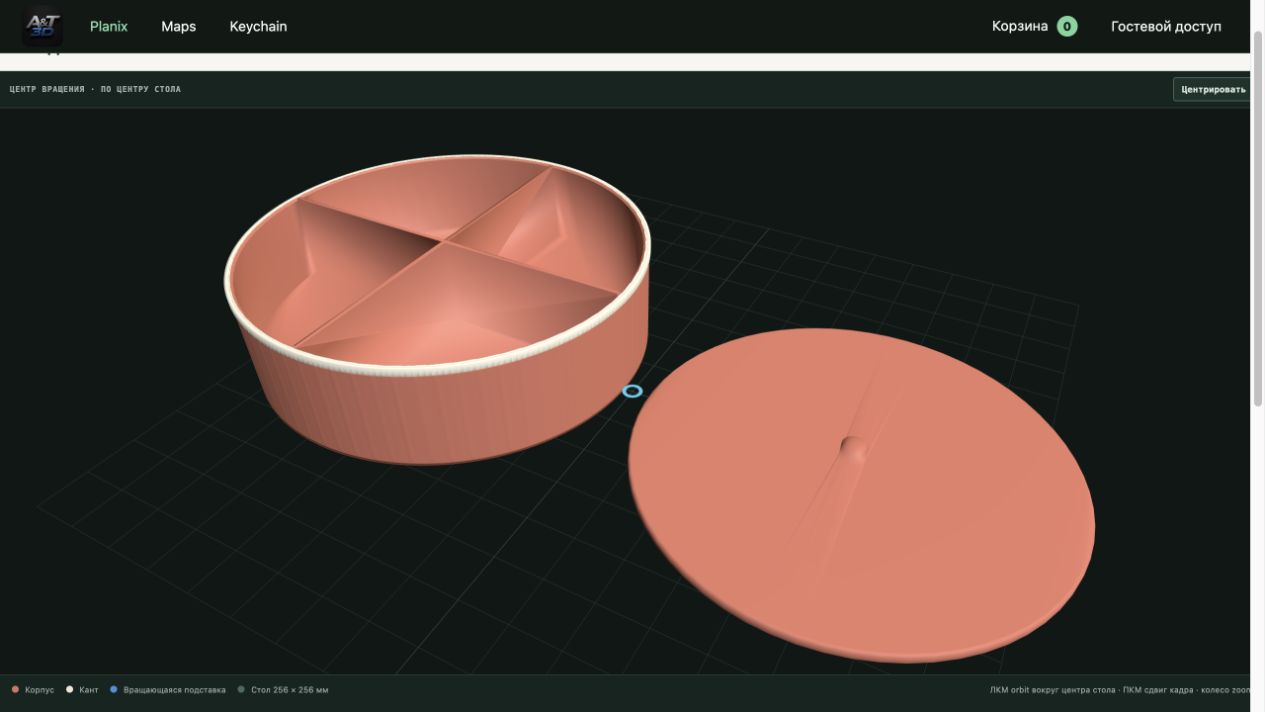Select the Корпус legend label

pos(39,690)
